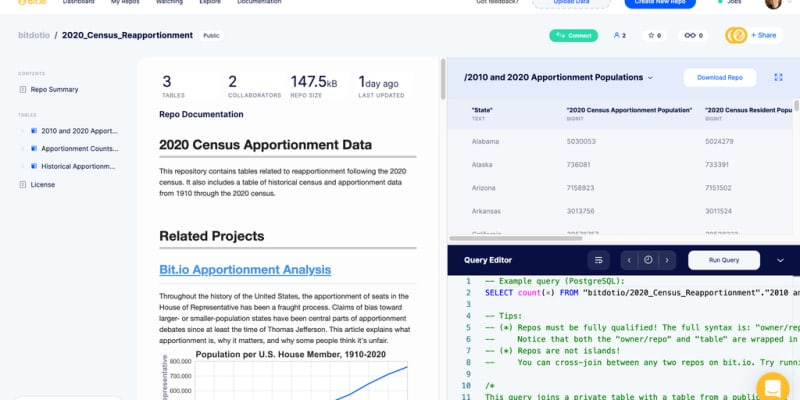Click the gold coin share icon
Screen dimensions: 800x400
[736, 35]
